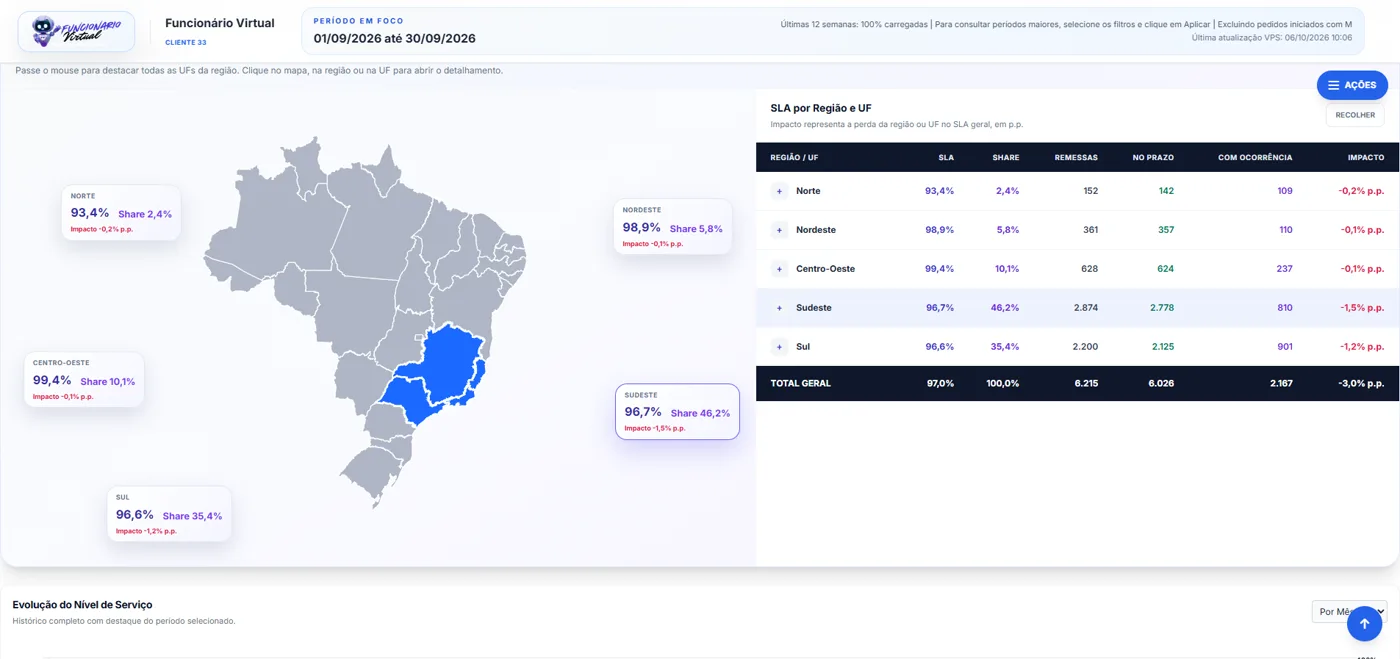The height and width of the screenshot is (659, 1400).
Task: Sort by the COM OCORRÊNCIA column header
Action: click(x=1255, y=157)
